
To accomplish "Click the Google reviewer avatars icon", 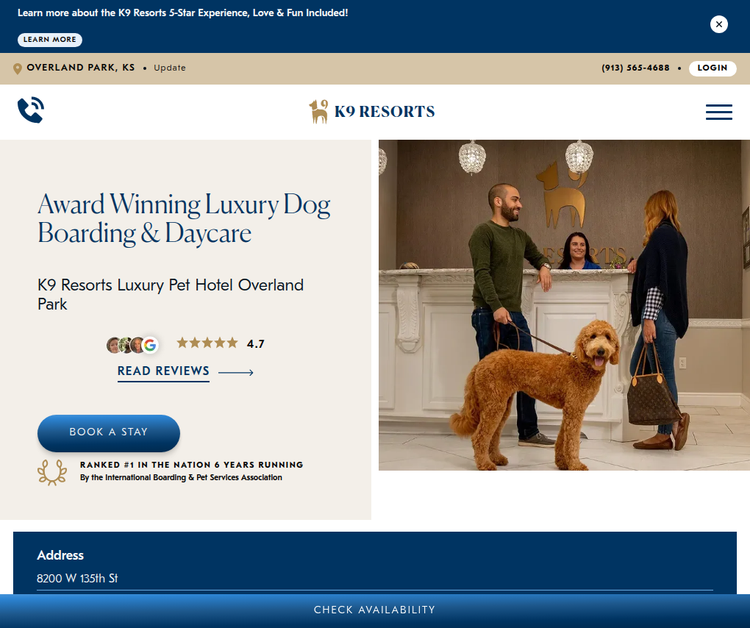I will (132, 345).
